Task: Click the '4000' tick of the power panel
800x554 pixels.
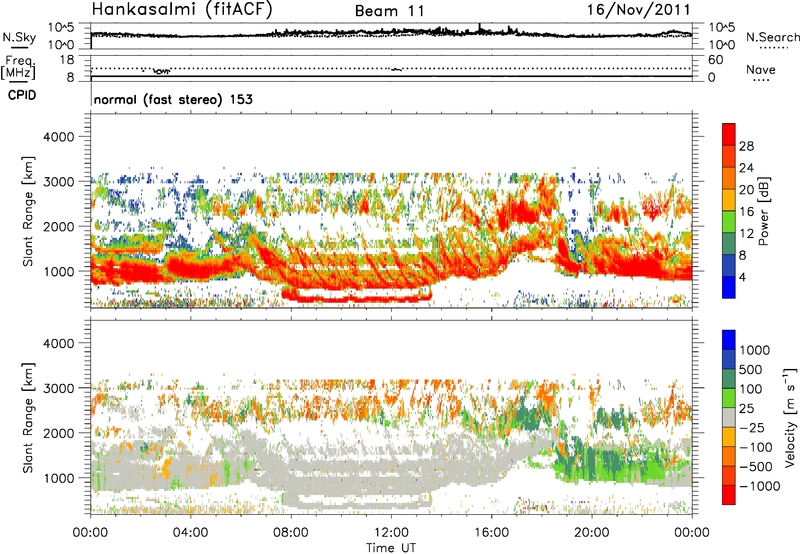Action: tap(59, 137)
